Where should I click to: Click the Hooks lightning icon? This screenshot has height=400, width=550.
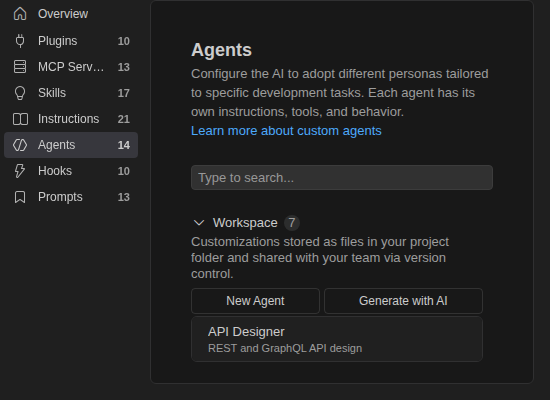click(20, 171)
